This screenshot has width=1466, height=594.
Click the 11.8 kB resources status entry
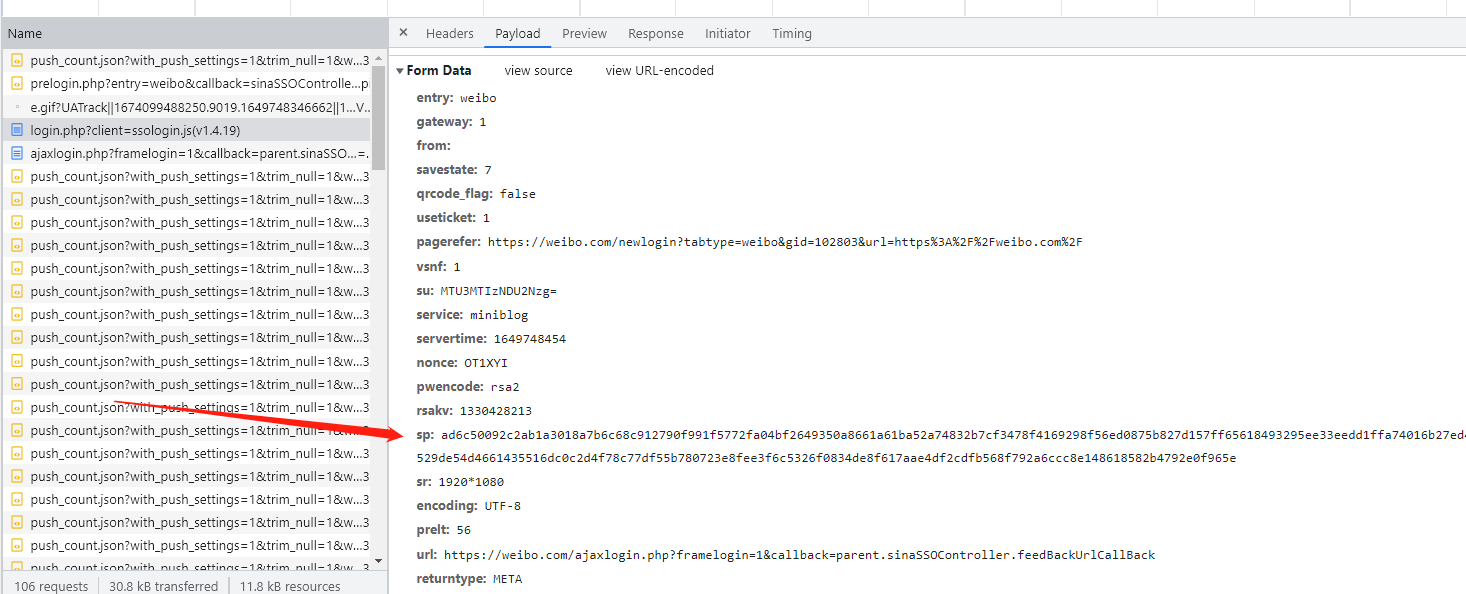click(290, 586)
